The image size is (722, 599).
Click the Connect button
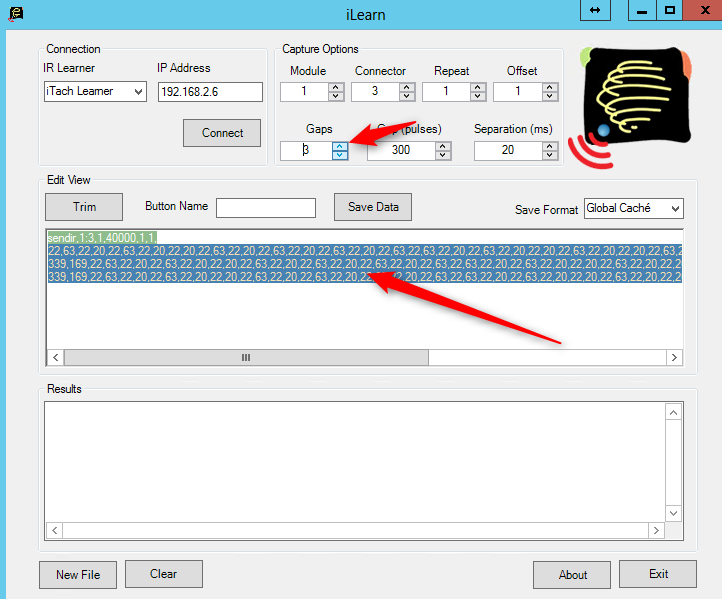tap(222, 133)
